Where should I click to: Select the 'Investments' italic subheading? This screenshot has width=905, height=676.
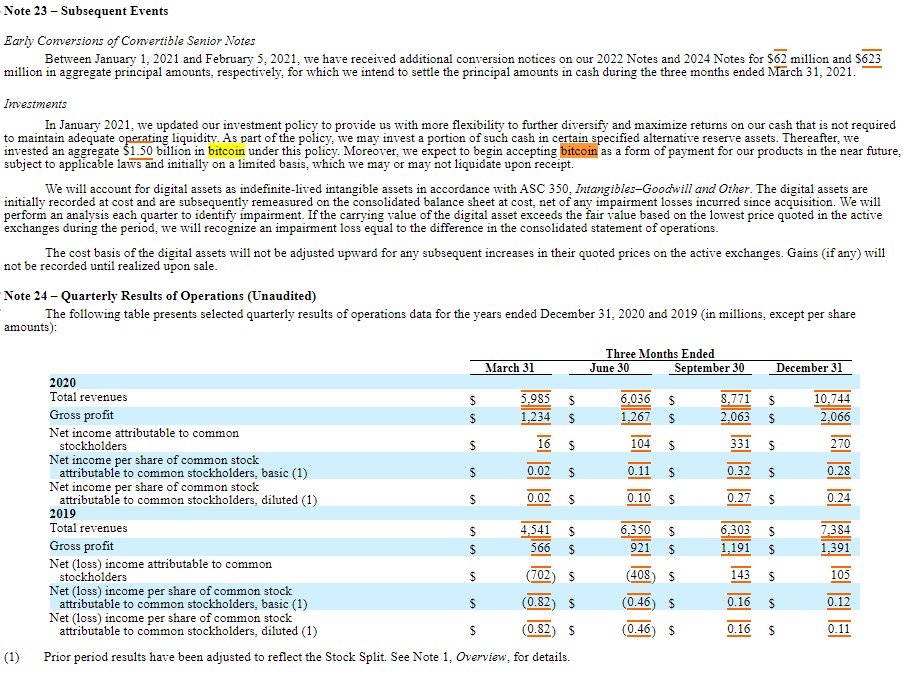coord(35,104)
